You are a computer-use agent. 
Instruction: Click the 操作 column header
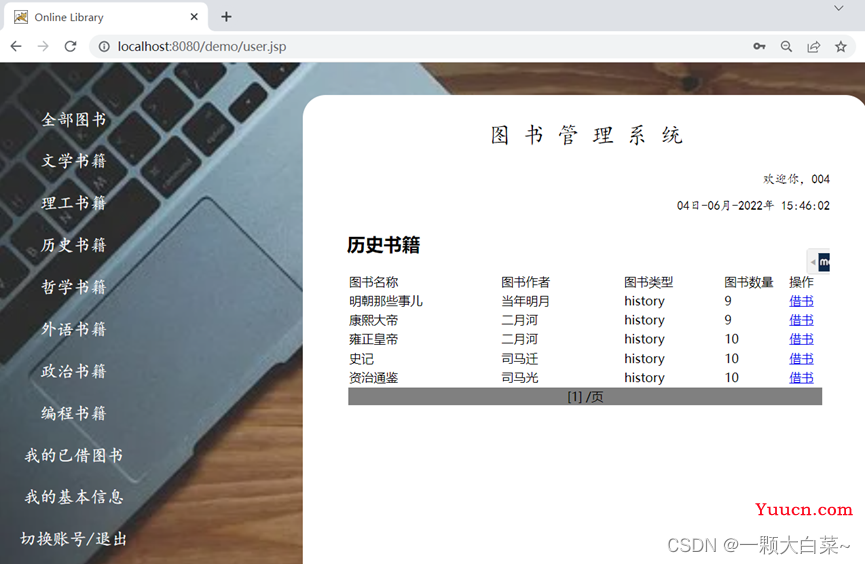pyautogui.click(x=801, y=282)
